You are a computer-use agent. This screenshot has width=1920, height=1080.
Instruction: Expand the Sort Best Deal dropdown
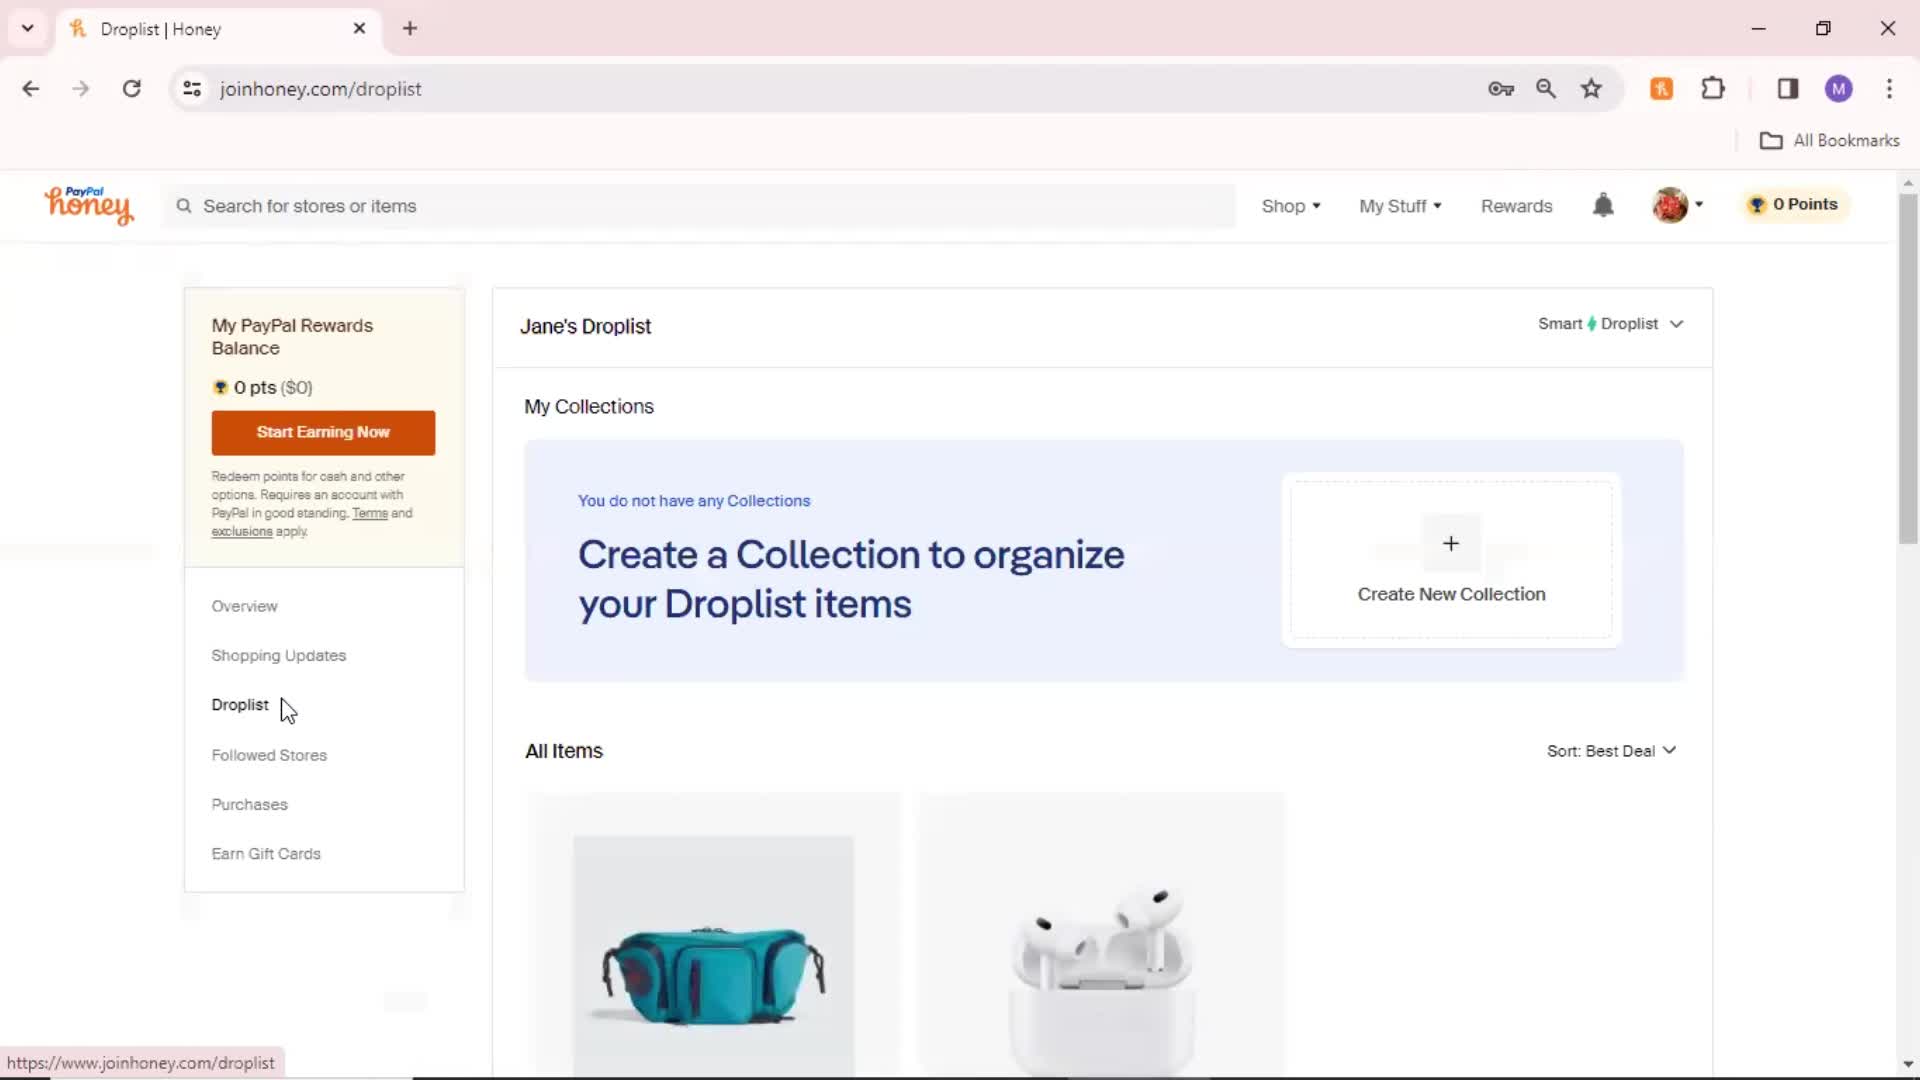click(1610, 750)
